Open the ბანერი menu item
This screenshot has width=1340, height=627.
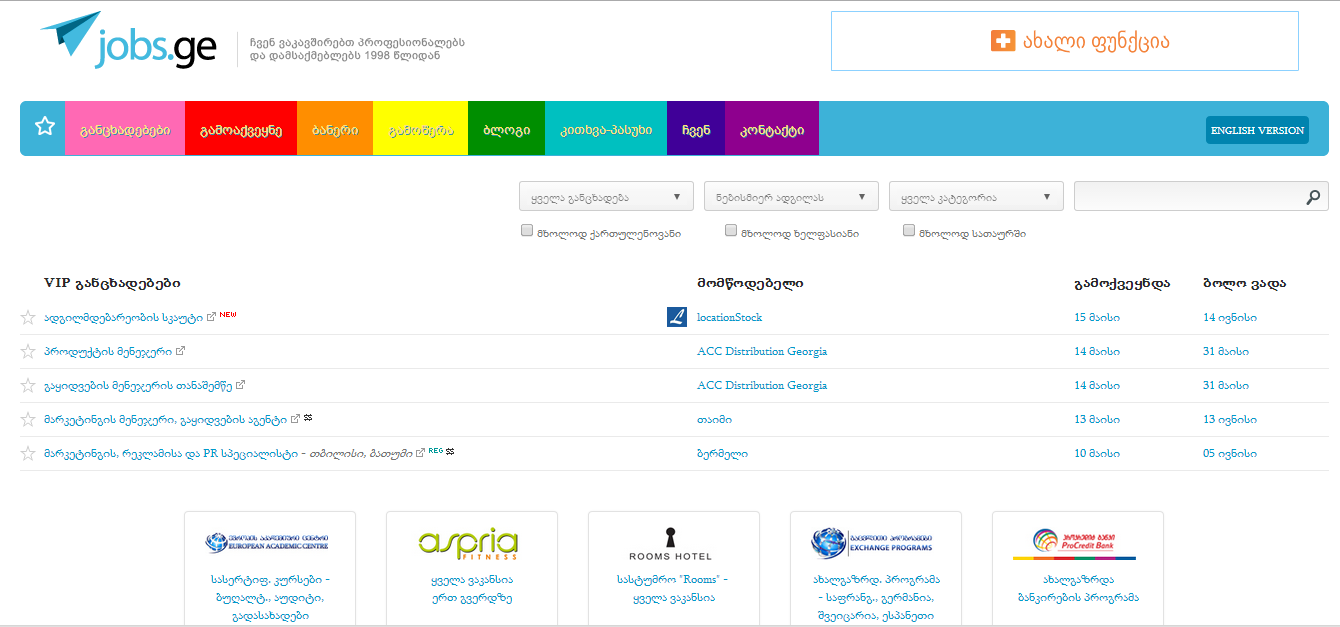(335, 129)
